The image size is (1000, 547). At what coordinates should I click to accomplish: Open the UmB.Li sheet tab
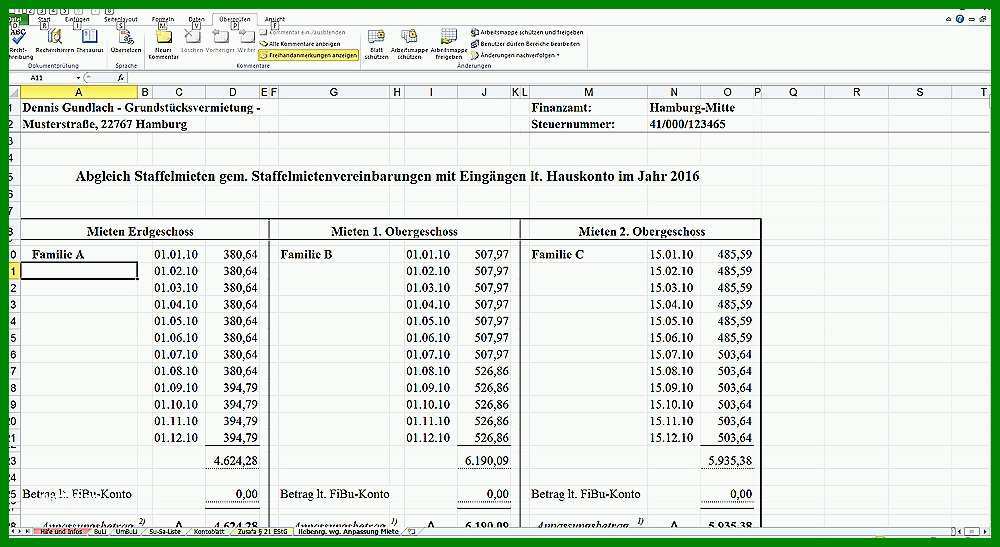click(126, 531)
